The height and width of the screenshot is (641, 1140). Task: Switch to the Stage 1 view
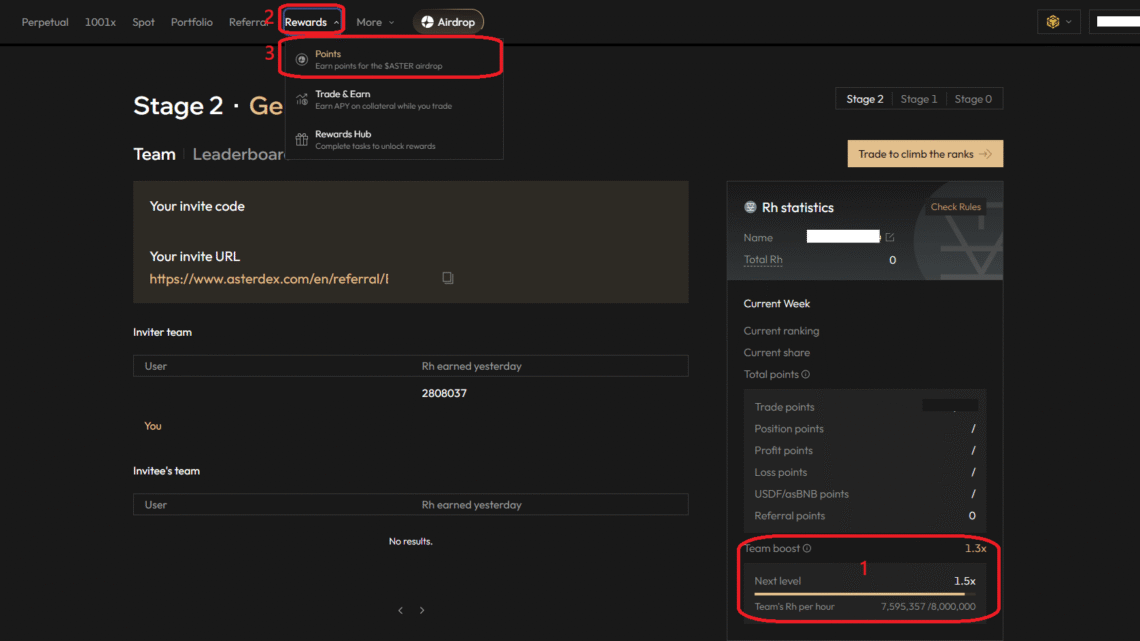click(918, 99)
